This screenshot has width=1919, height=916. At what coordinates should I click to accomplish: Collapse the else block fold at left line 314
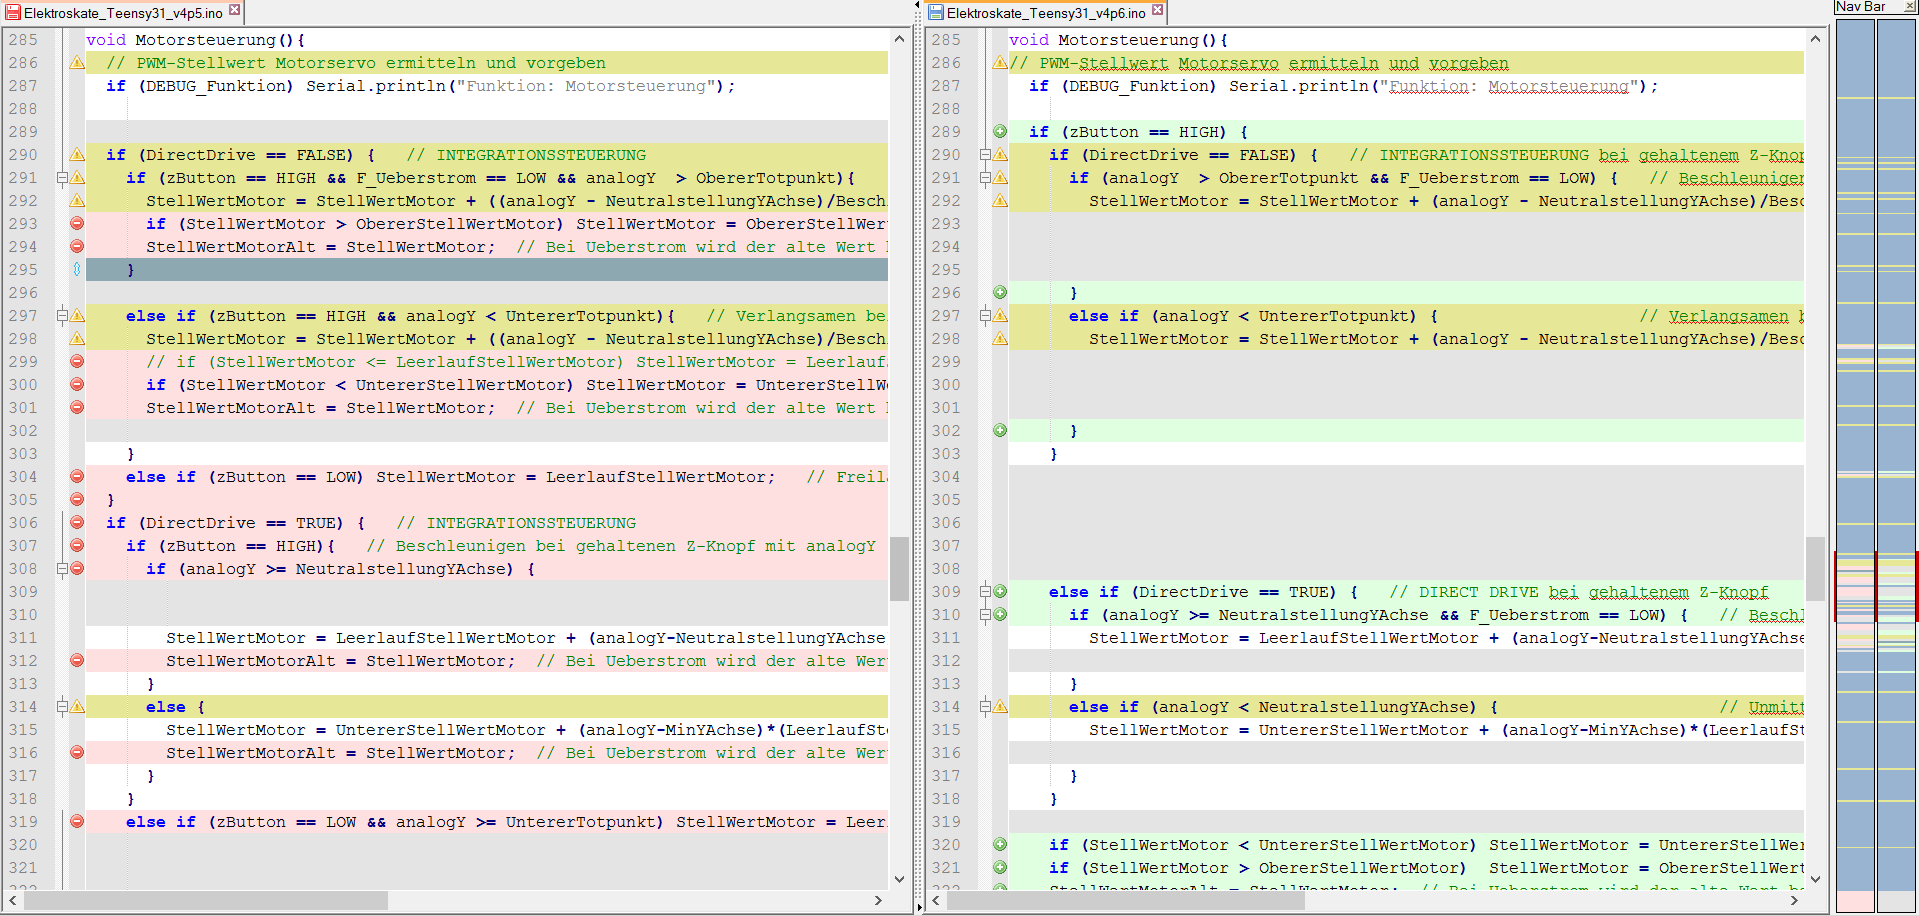click(62, 707)
